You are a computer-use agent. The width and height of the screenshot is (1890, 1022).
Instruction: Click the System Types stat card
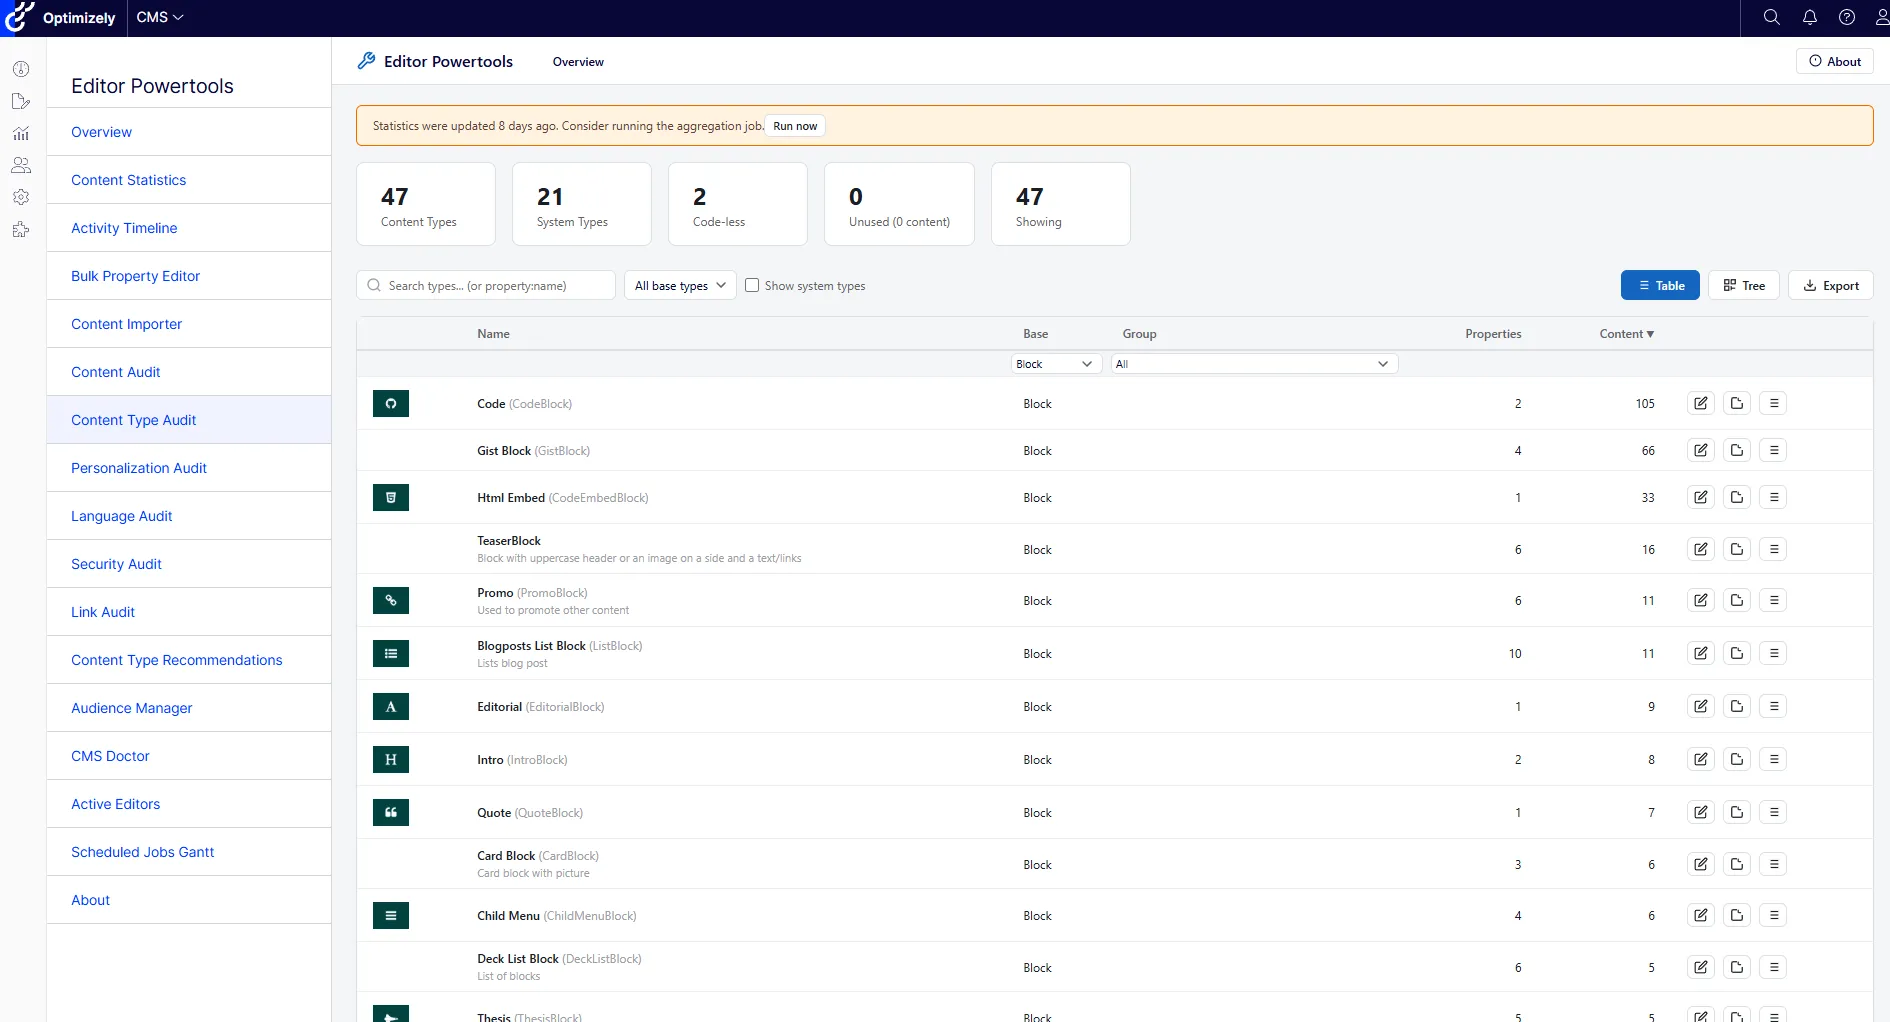coord(582,204)
